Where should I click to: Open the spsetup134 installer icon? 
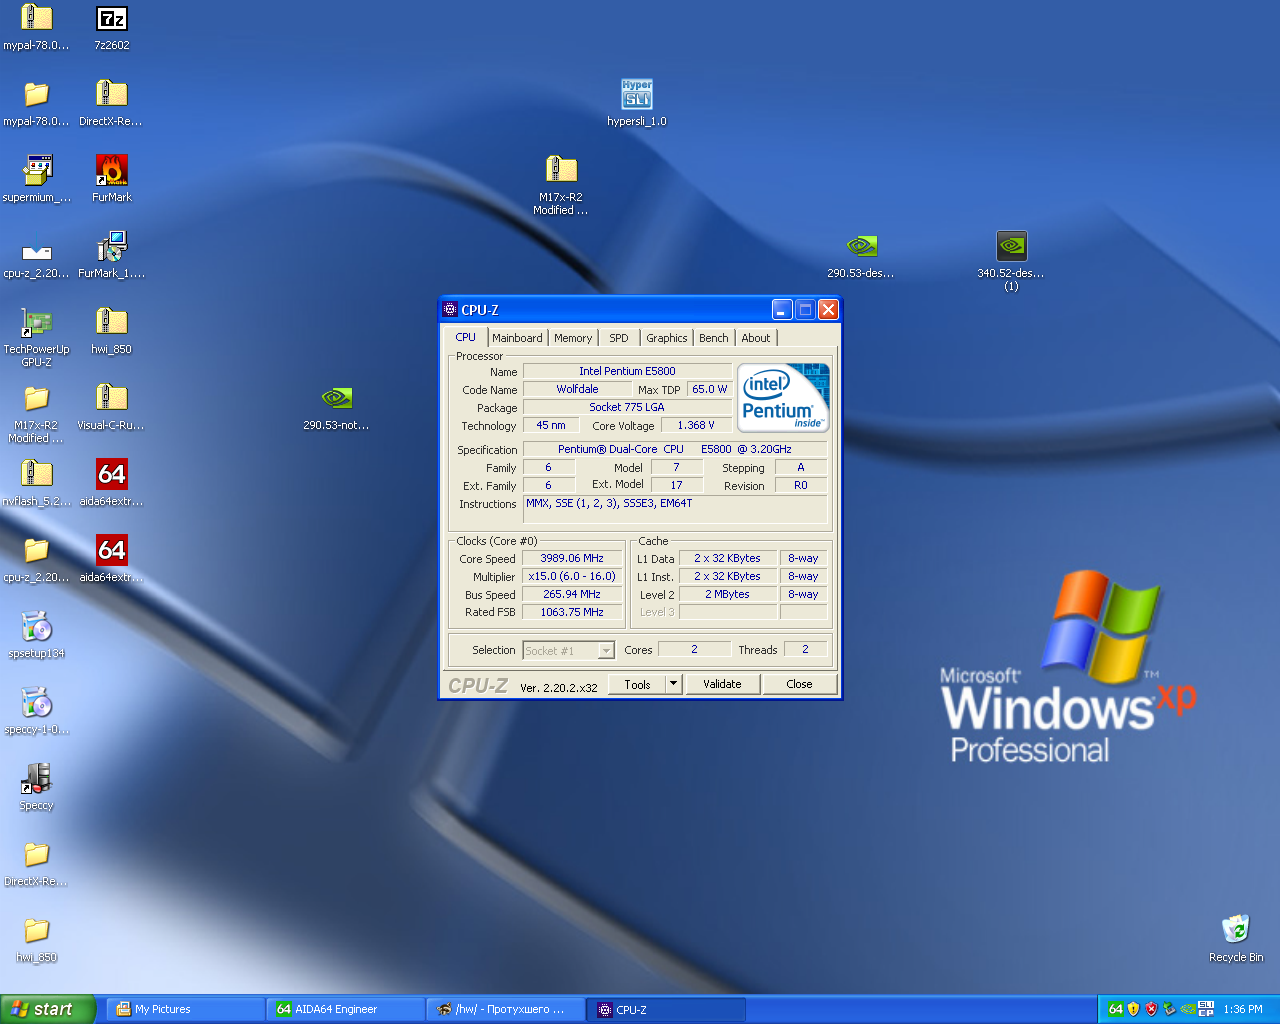tap(36, 627)
